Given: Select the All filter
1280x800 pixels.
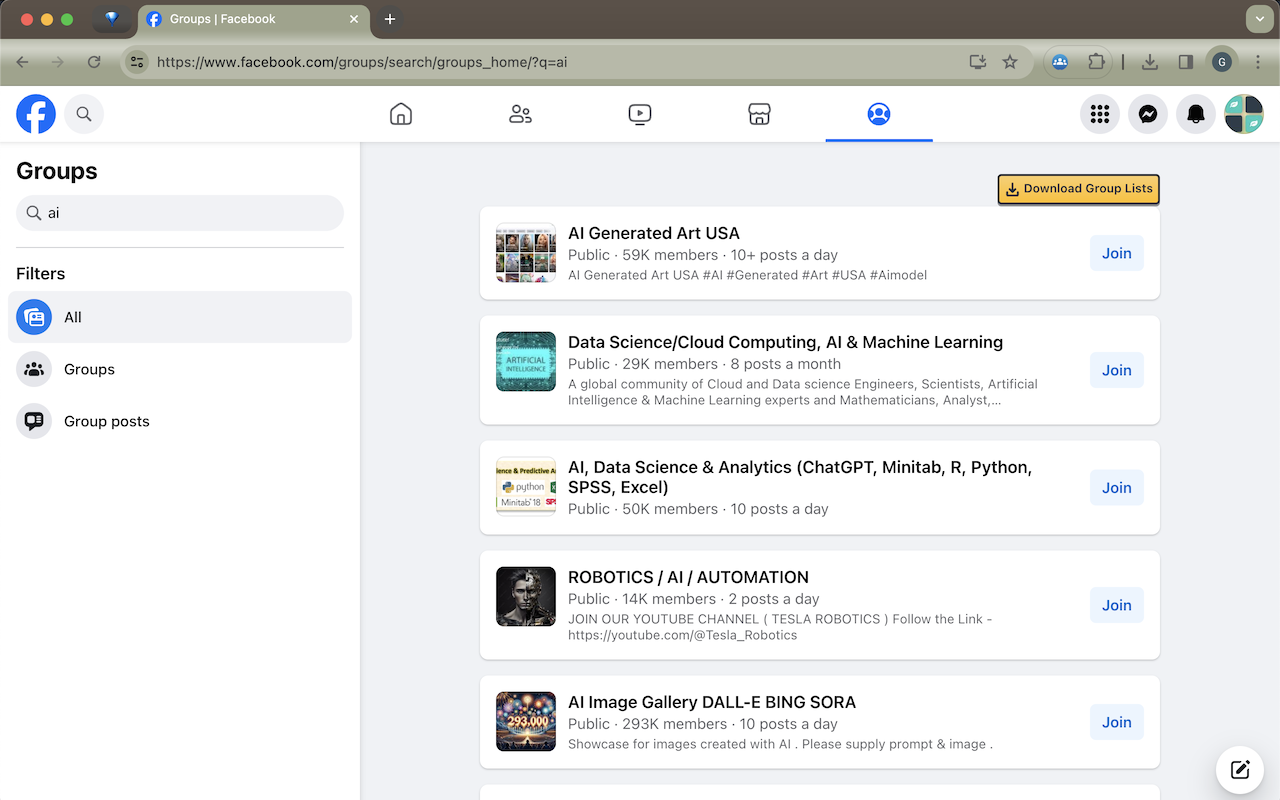Looking at the screenshot, I should 180,317.
